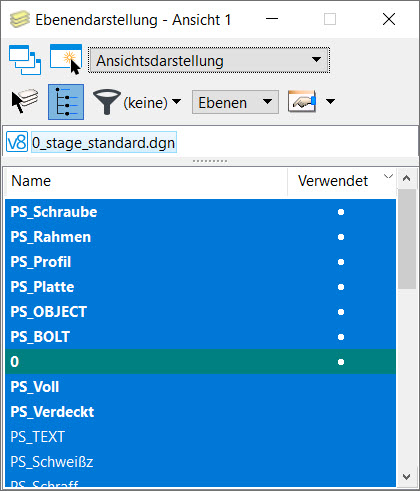Click the used dot for PS_Schraube

[341, 212]
